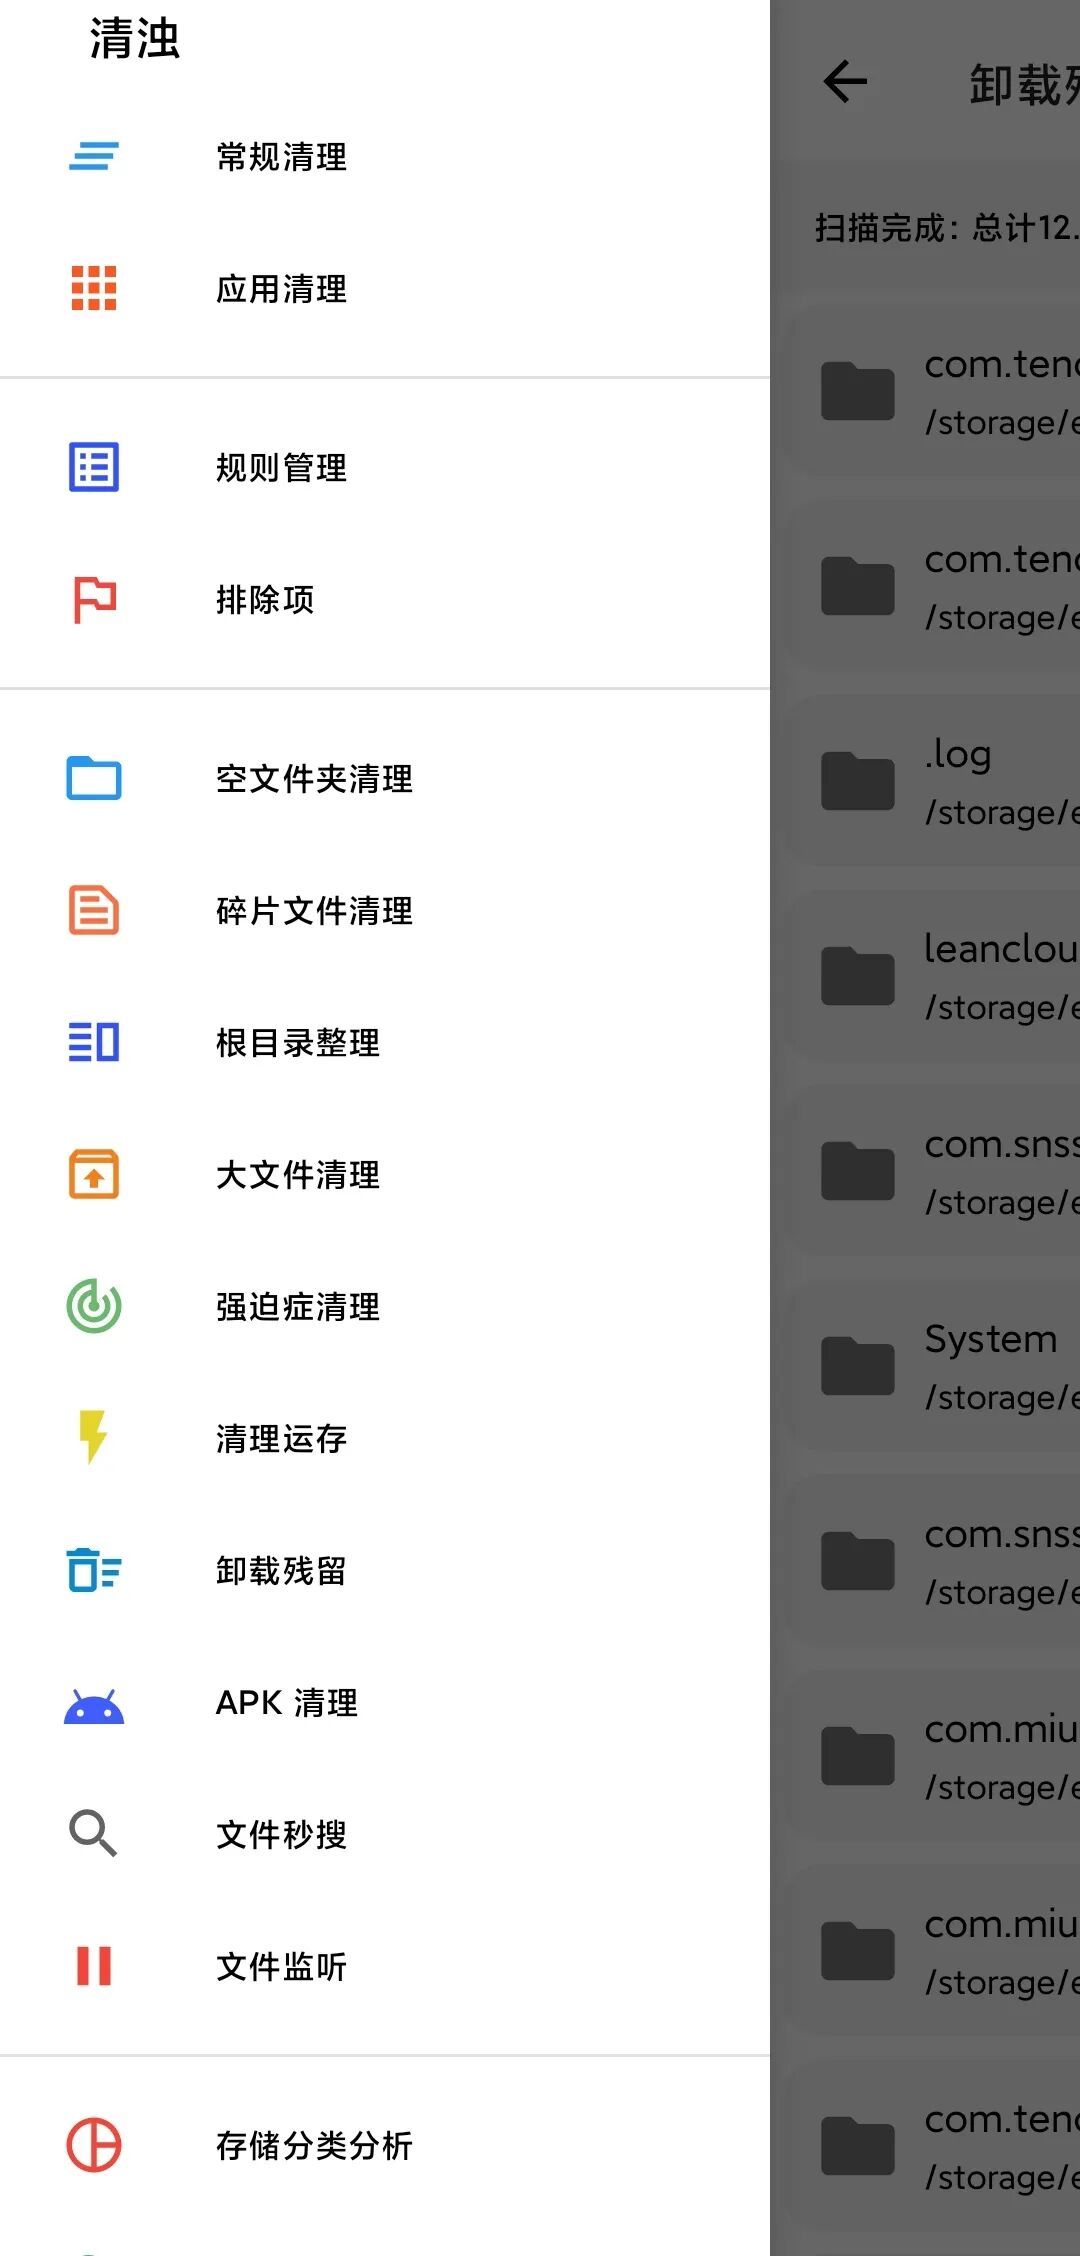Open 根目录整理 menu entry
Screen dimensions: 1080x2256
pyautogui.click(x=385, y=1042)
